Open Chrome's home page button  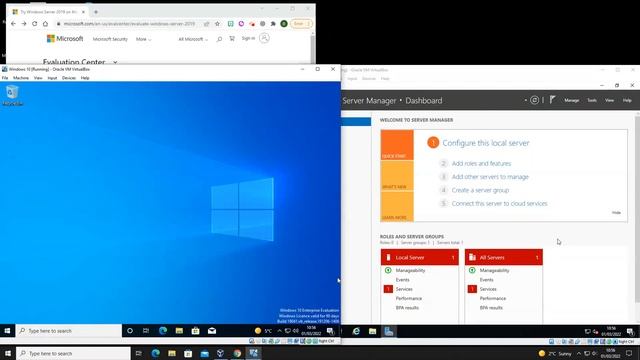pos(45,24)
